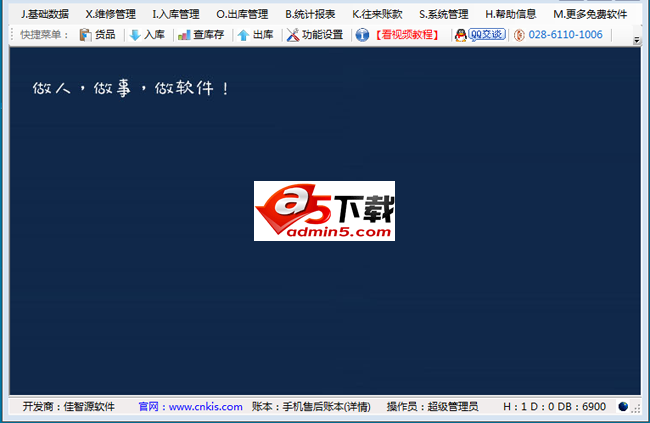Viewport: 650px width, 423px height.
Task: Open the K.往来账款 menu
Action: click(x=377, y=14)
